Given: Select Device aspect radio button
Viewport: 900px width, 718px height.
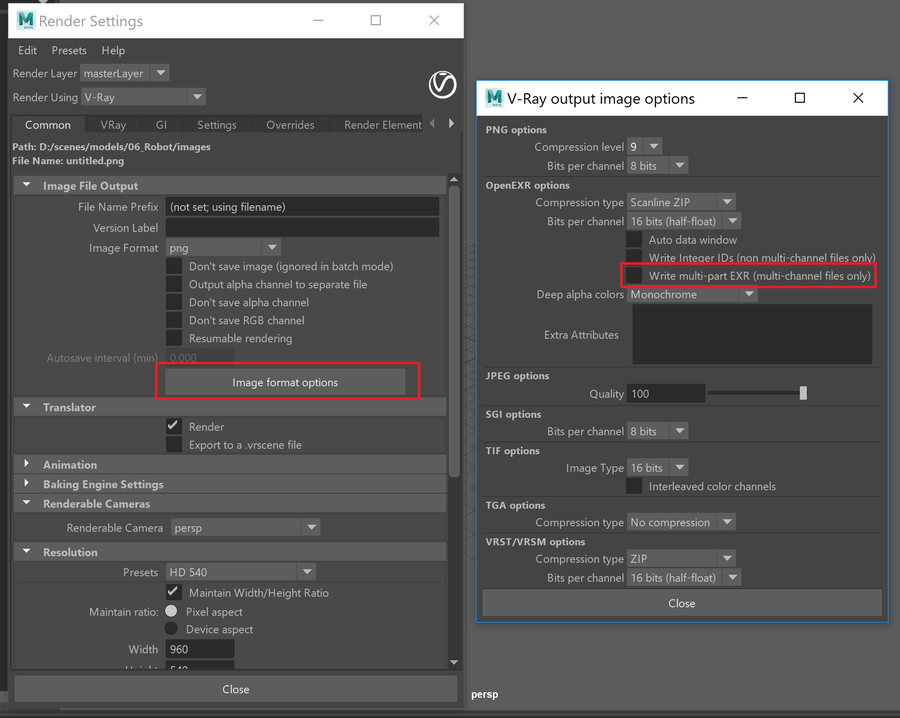Looking at the screenshot, I should [171, 629].
